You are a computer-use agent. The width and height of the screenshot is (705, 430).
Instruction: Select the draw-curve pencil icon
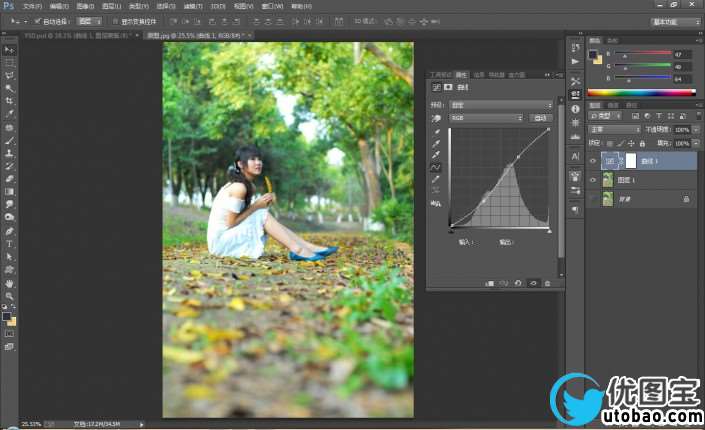tap(436, 179)
